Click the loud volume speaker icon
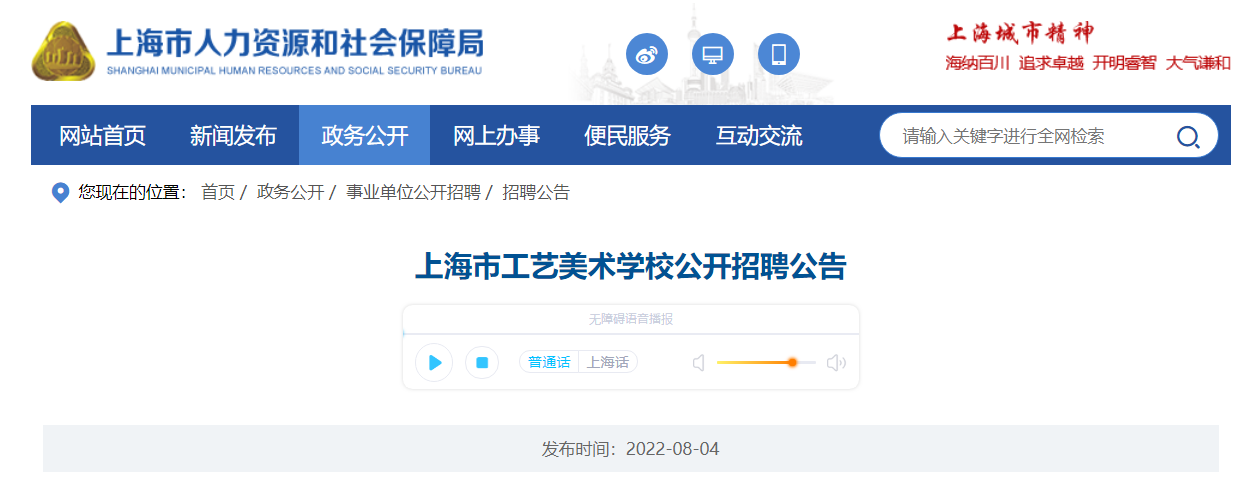1236x482 pixels. 836,363
